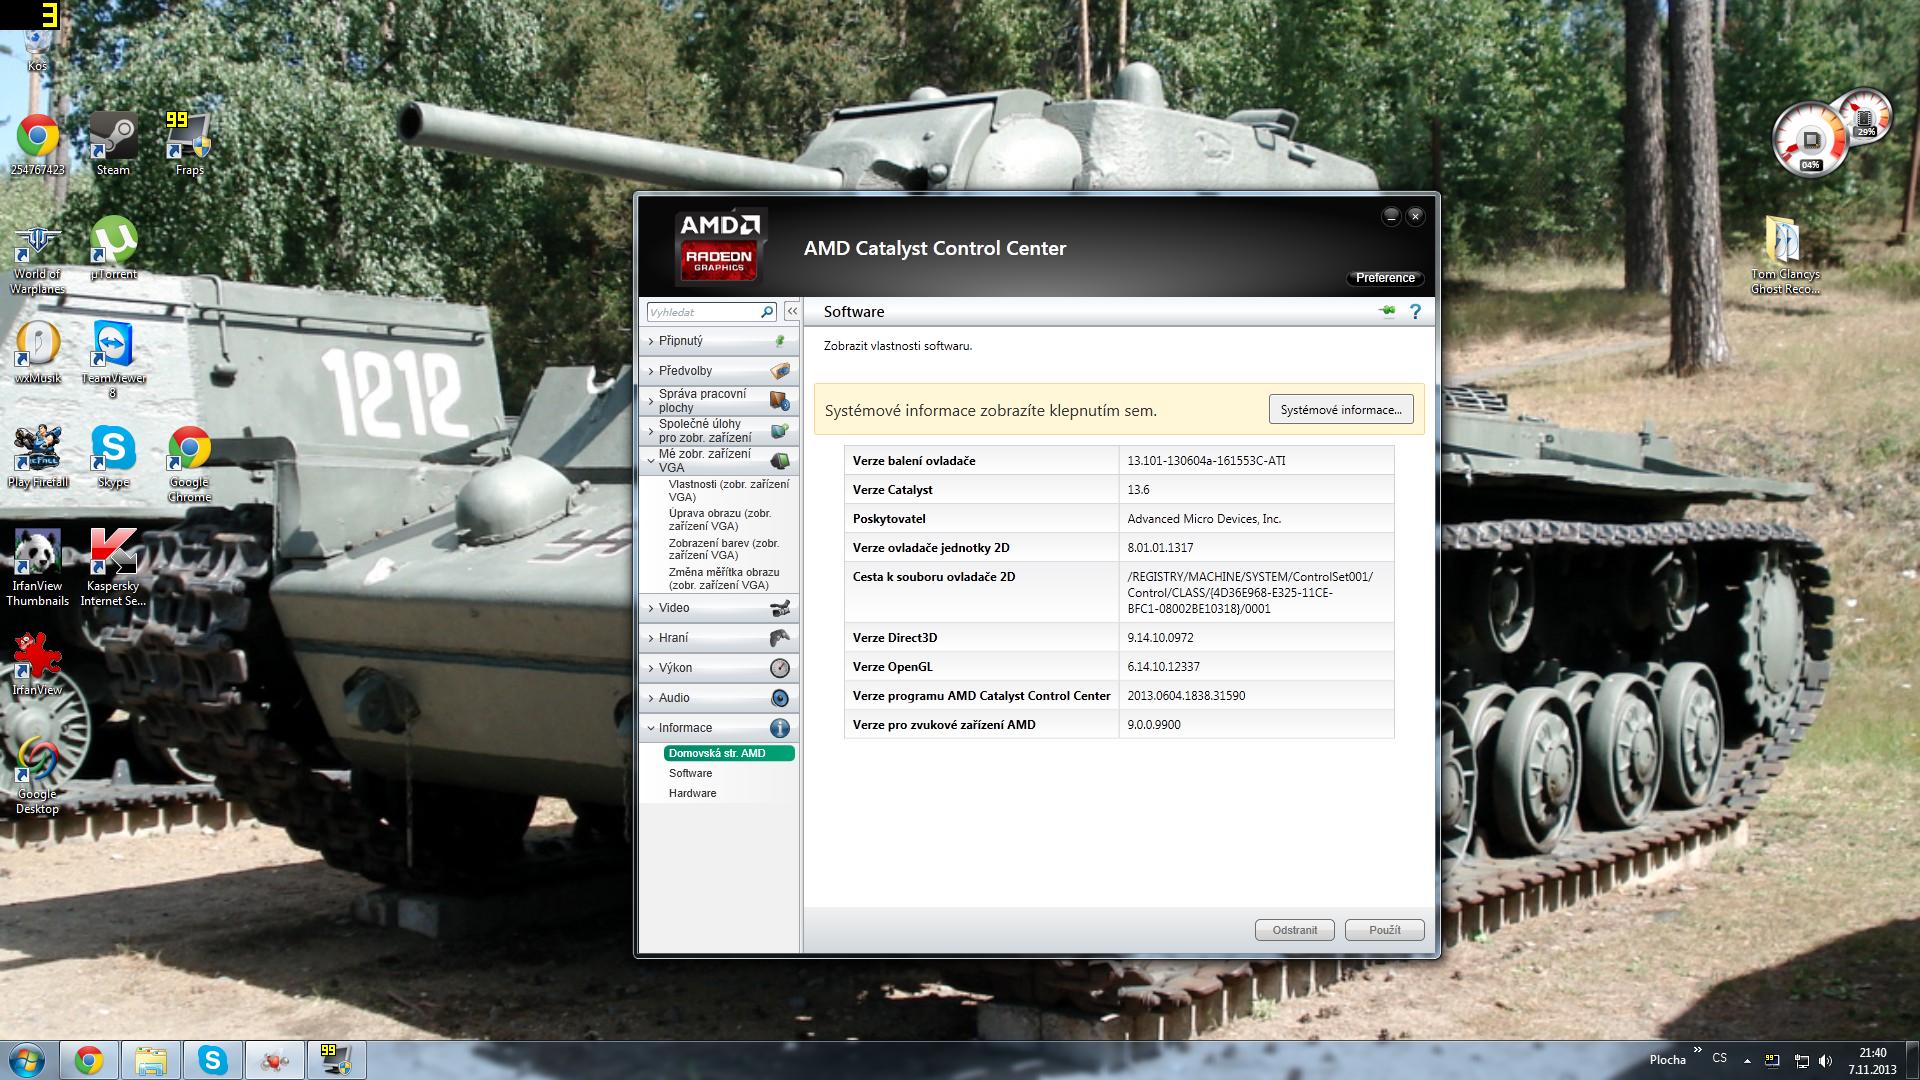Image resolution: width=1920 pixels, height=1080 pixels.
Task: Launch the Steam desktop icon
Action: click(113, 143)
